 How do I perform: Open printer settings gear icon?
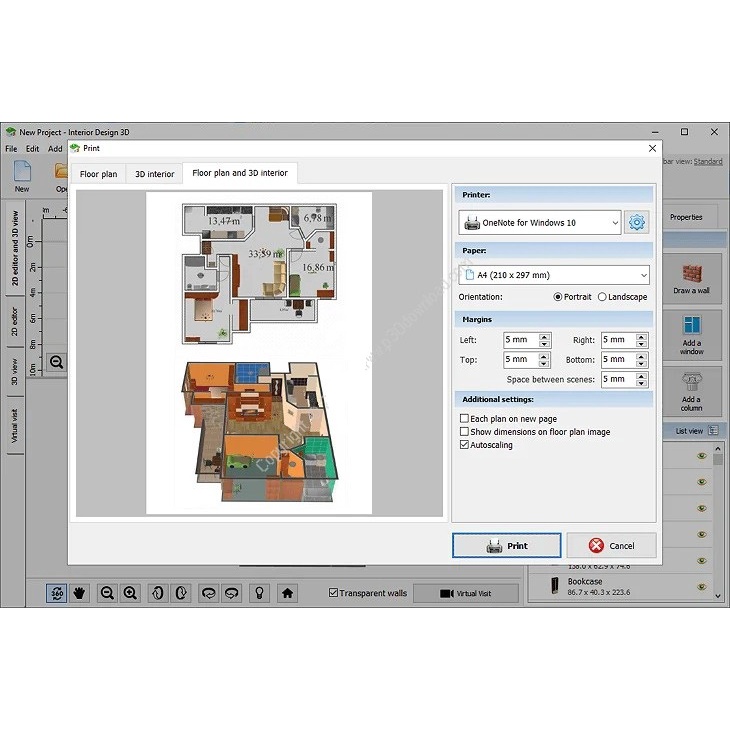(636, 223)
